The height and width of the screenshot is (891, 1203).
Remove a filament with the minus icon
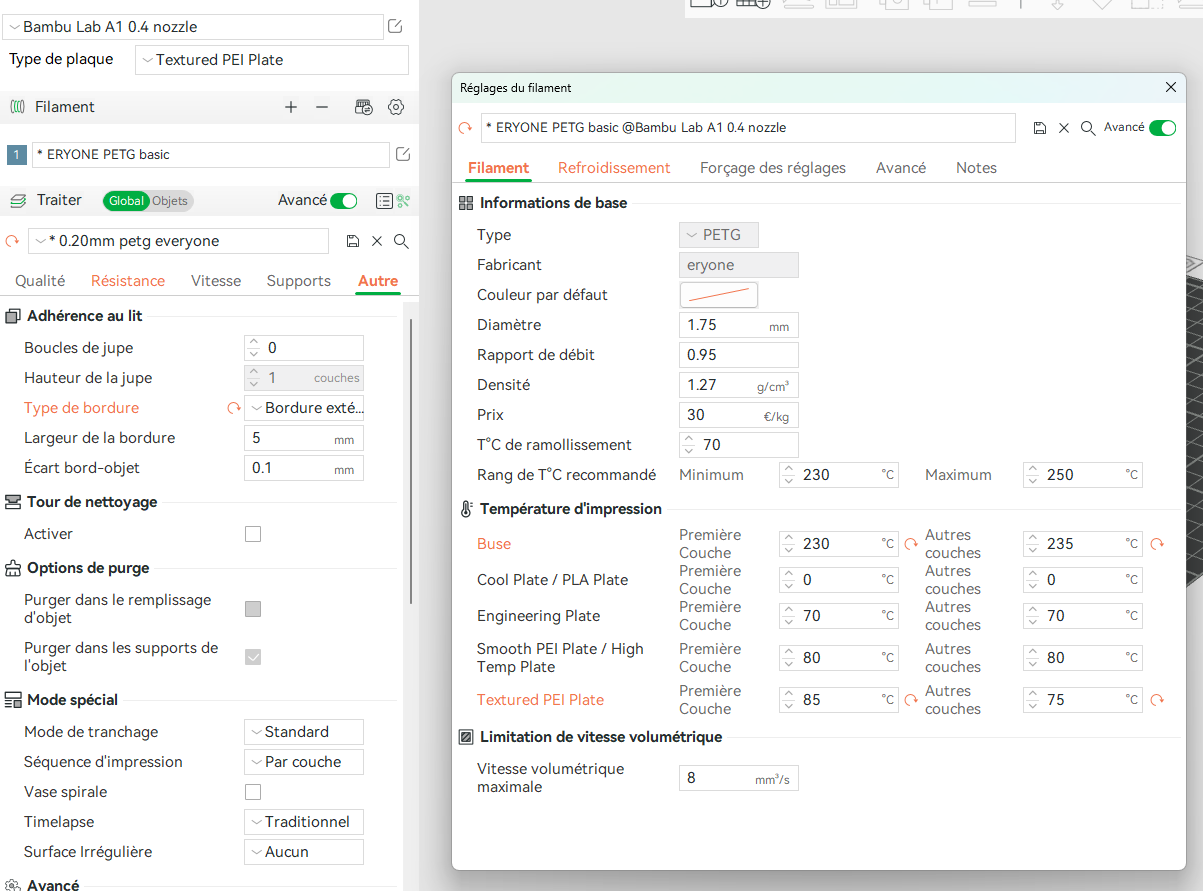(x=322, y=107)
